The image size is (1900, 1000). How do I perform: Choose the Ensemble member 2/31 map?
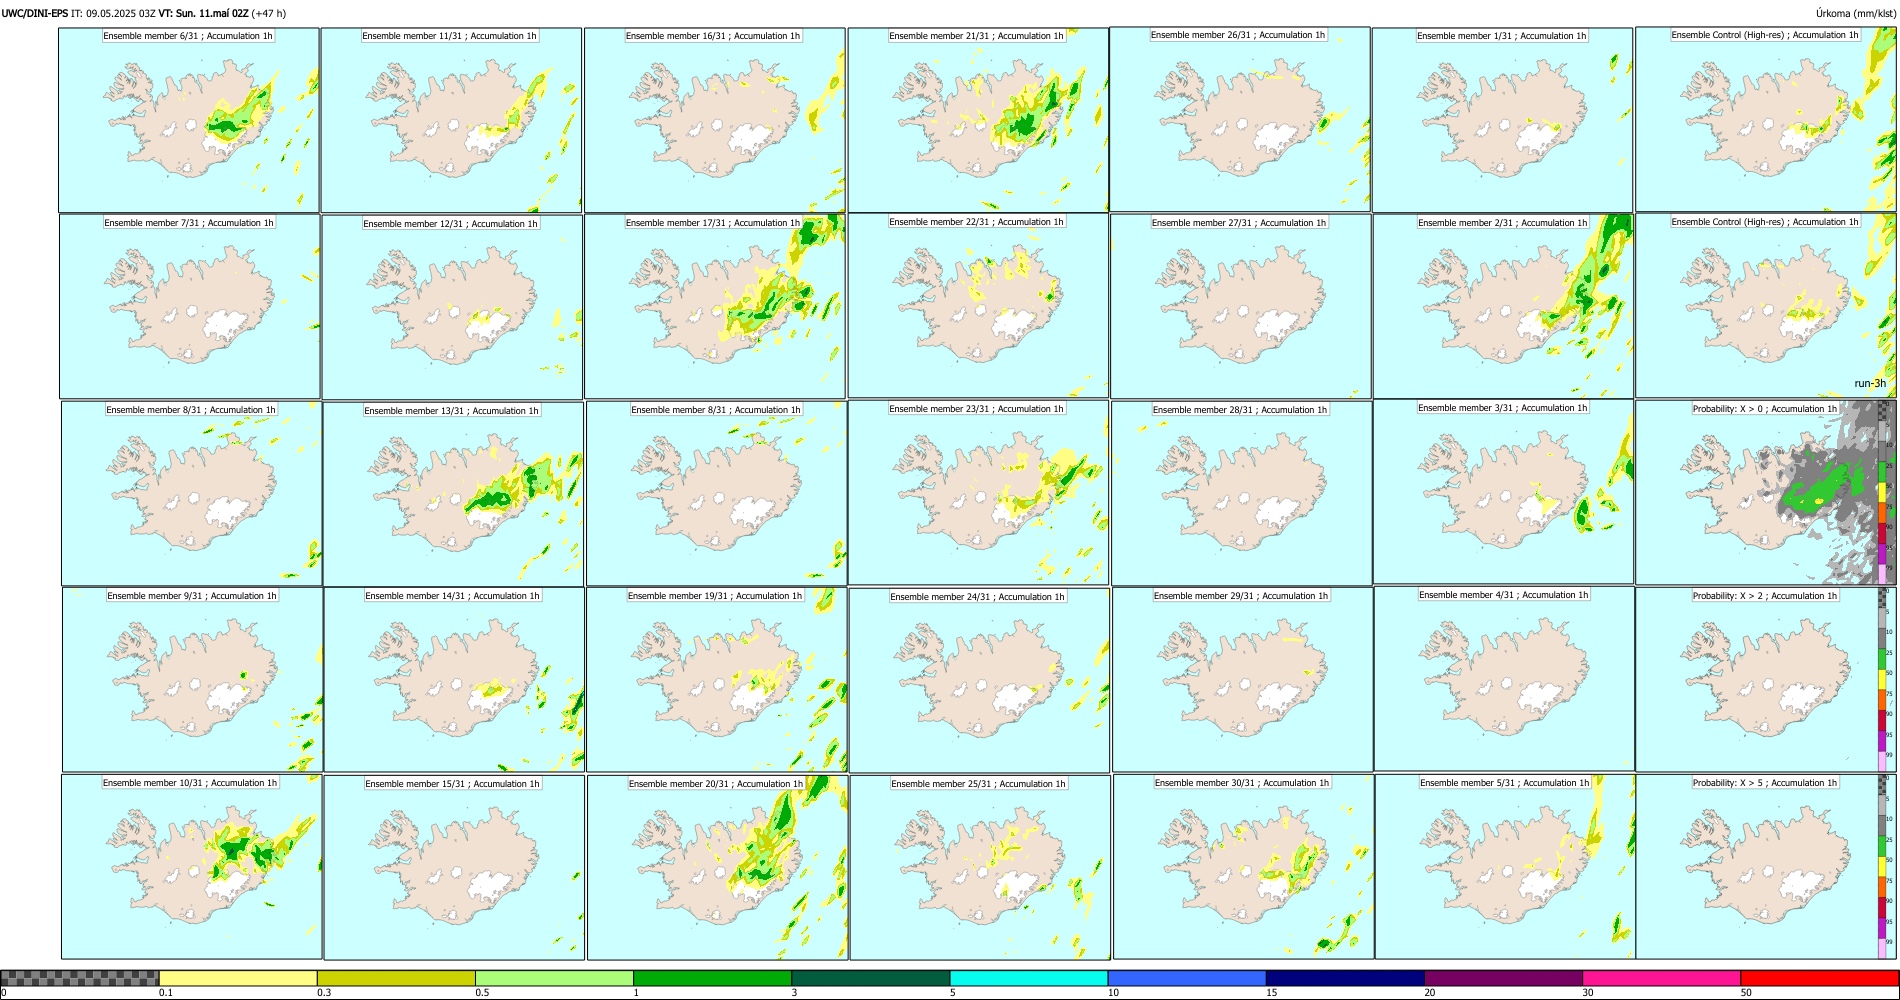tap(1503, 307)
